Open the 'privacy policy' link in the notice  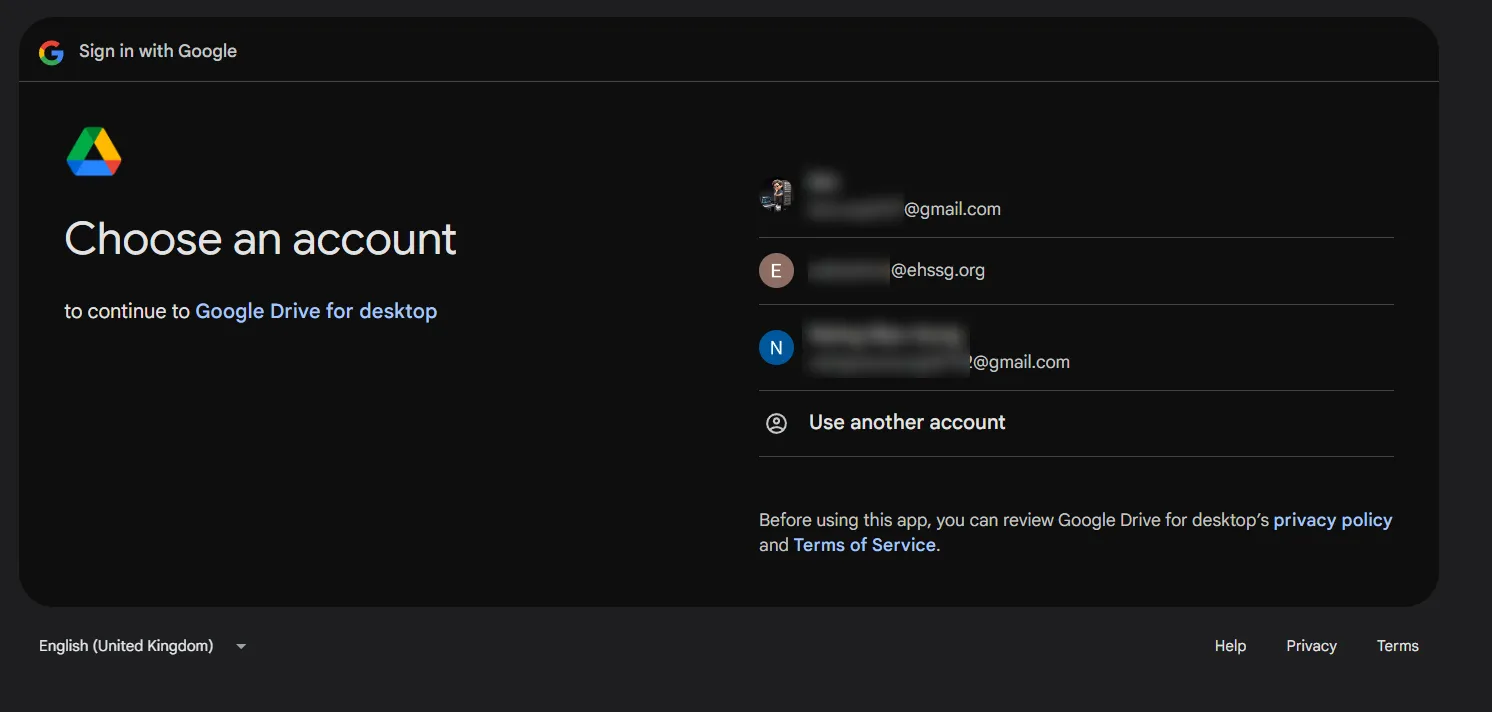click(1333, 520)
